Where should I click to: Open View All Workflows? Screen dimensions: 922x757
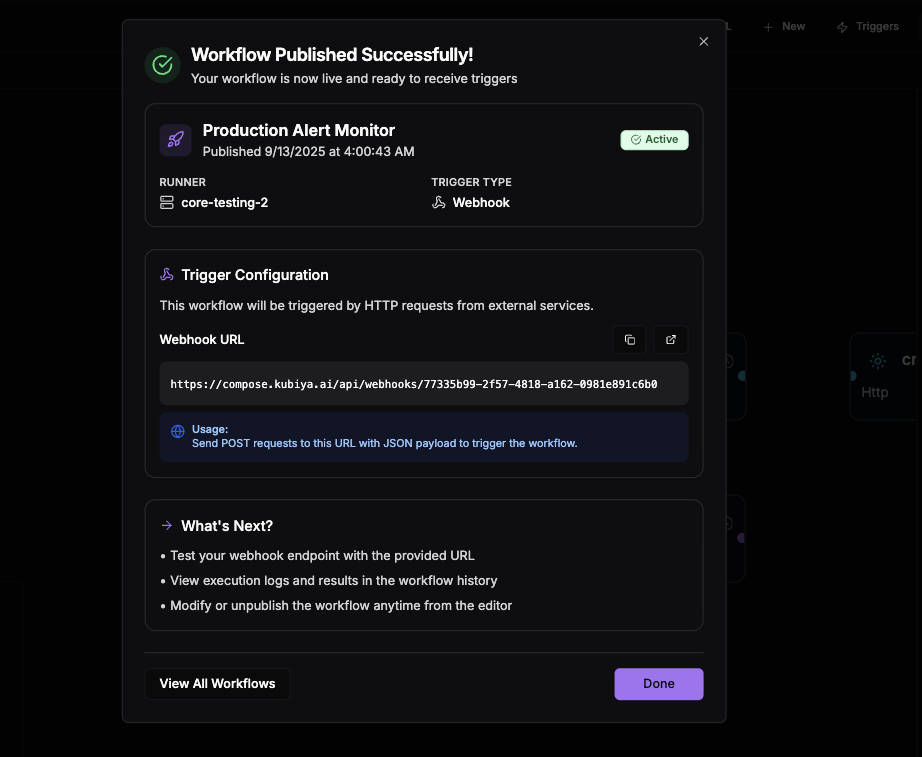(x=218, y=683)
